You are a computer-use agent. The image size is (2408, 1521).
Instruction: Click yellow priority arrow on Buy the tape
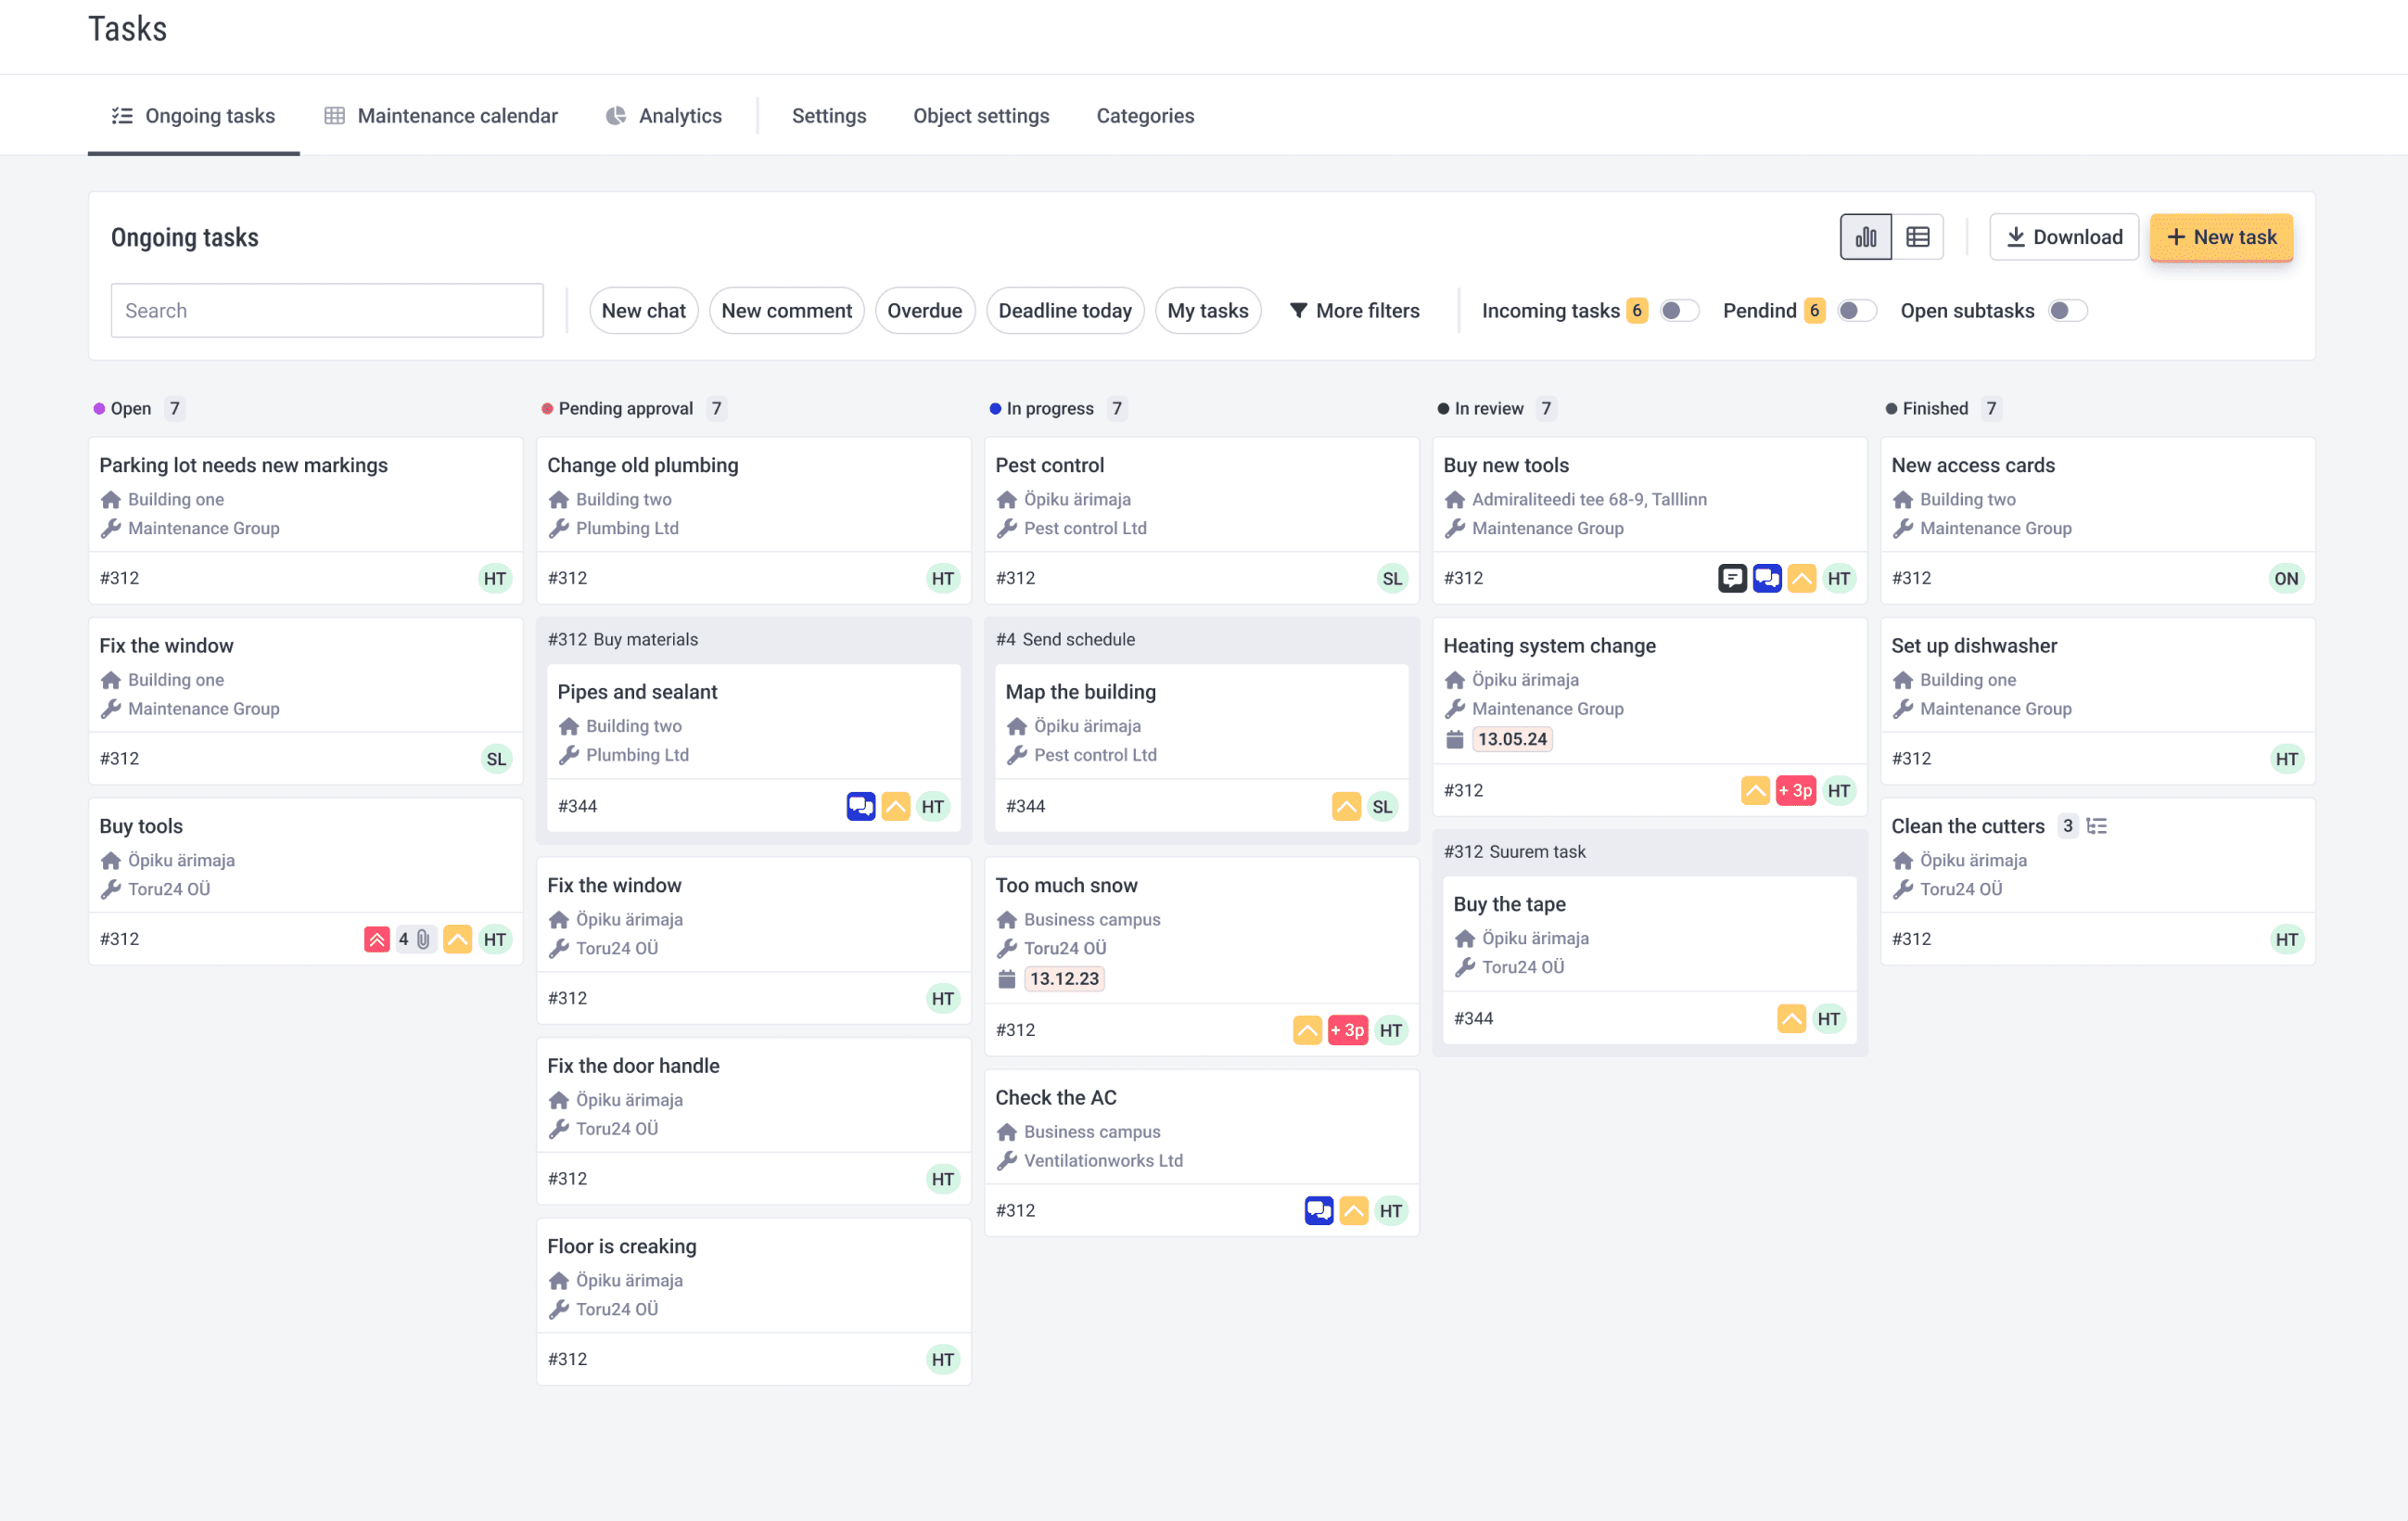pyautogui.click(x=1791, y=1018)
